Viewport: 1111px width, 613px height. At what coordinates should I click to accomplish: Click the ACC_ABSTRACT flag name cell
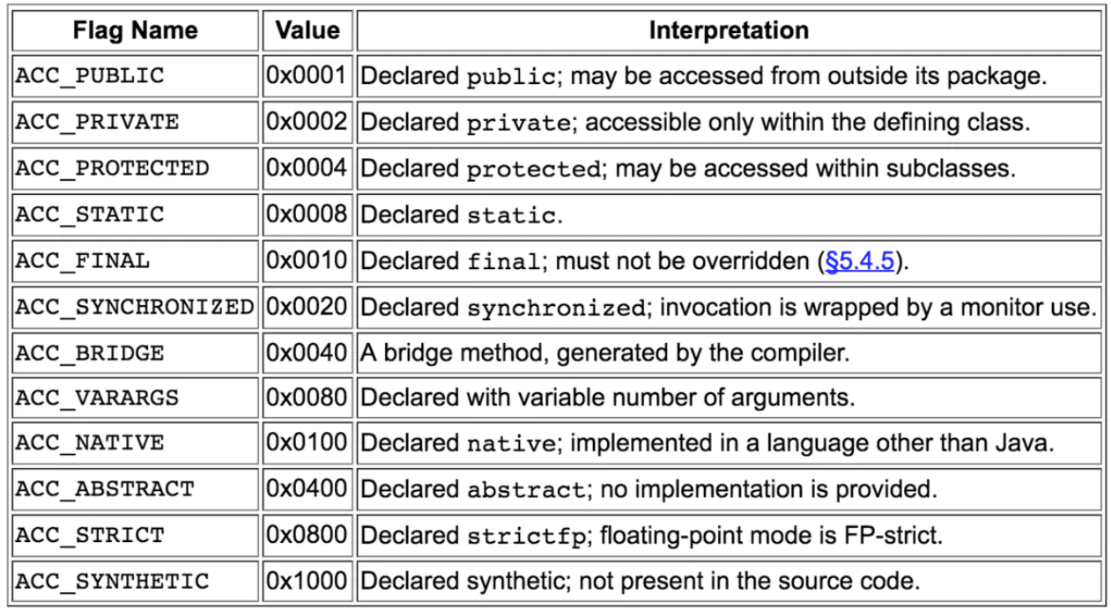(105, 490)
